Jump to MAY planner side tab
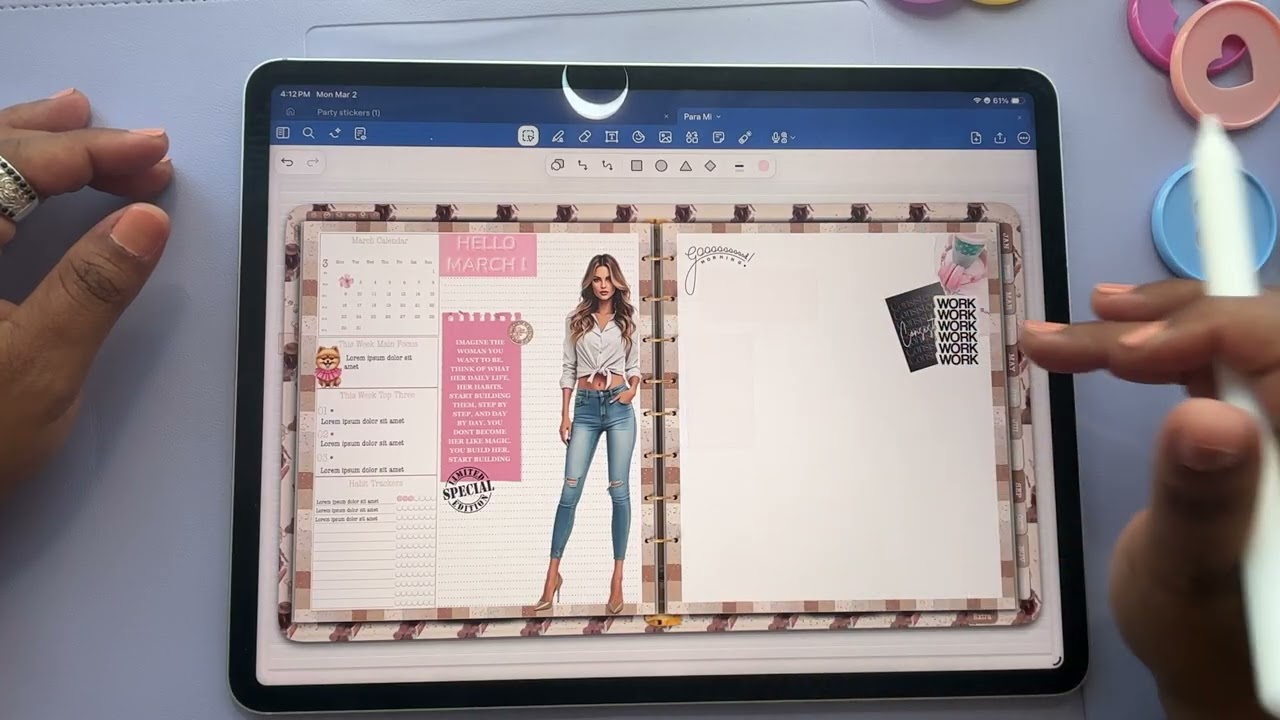The width and height of the screenshot is (1280, 720). pos(1012,361)
